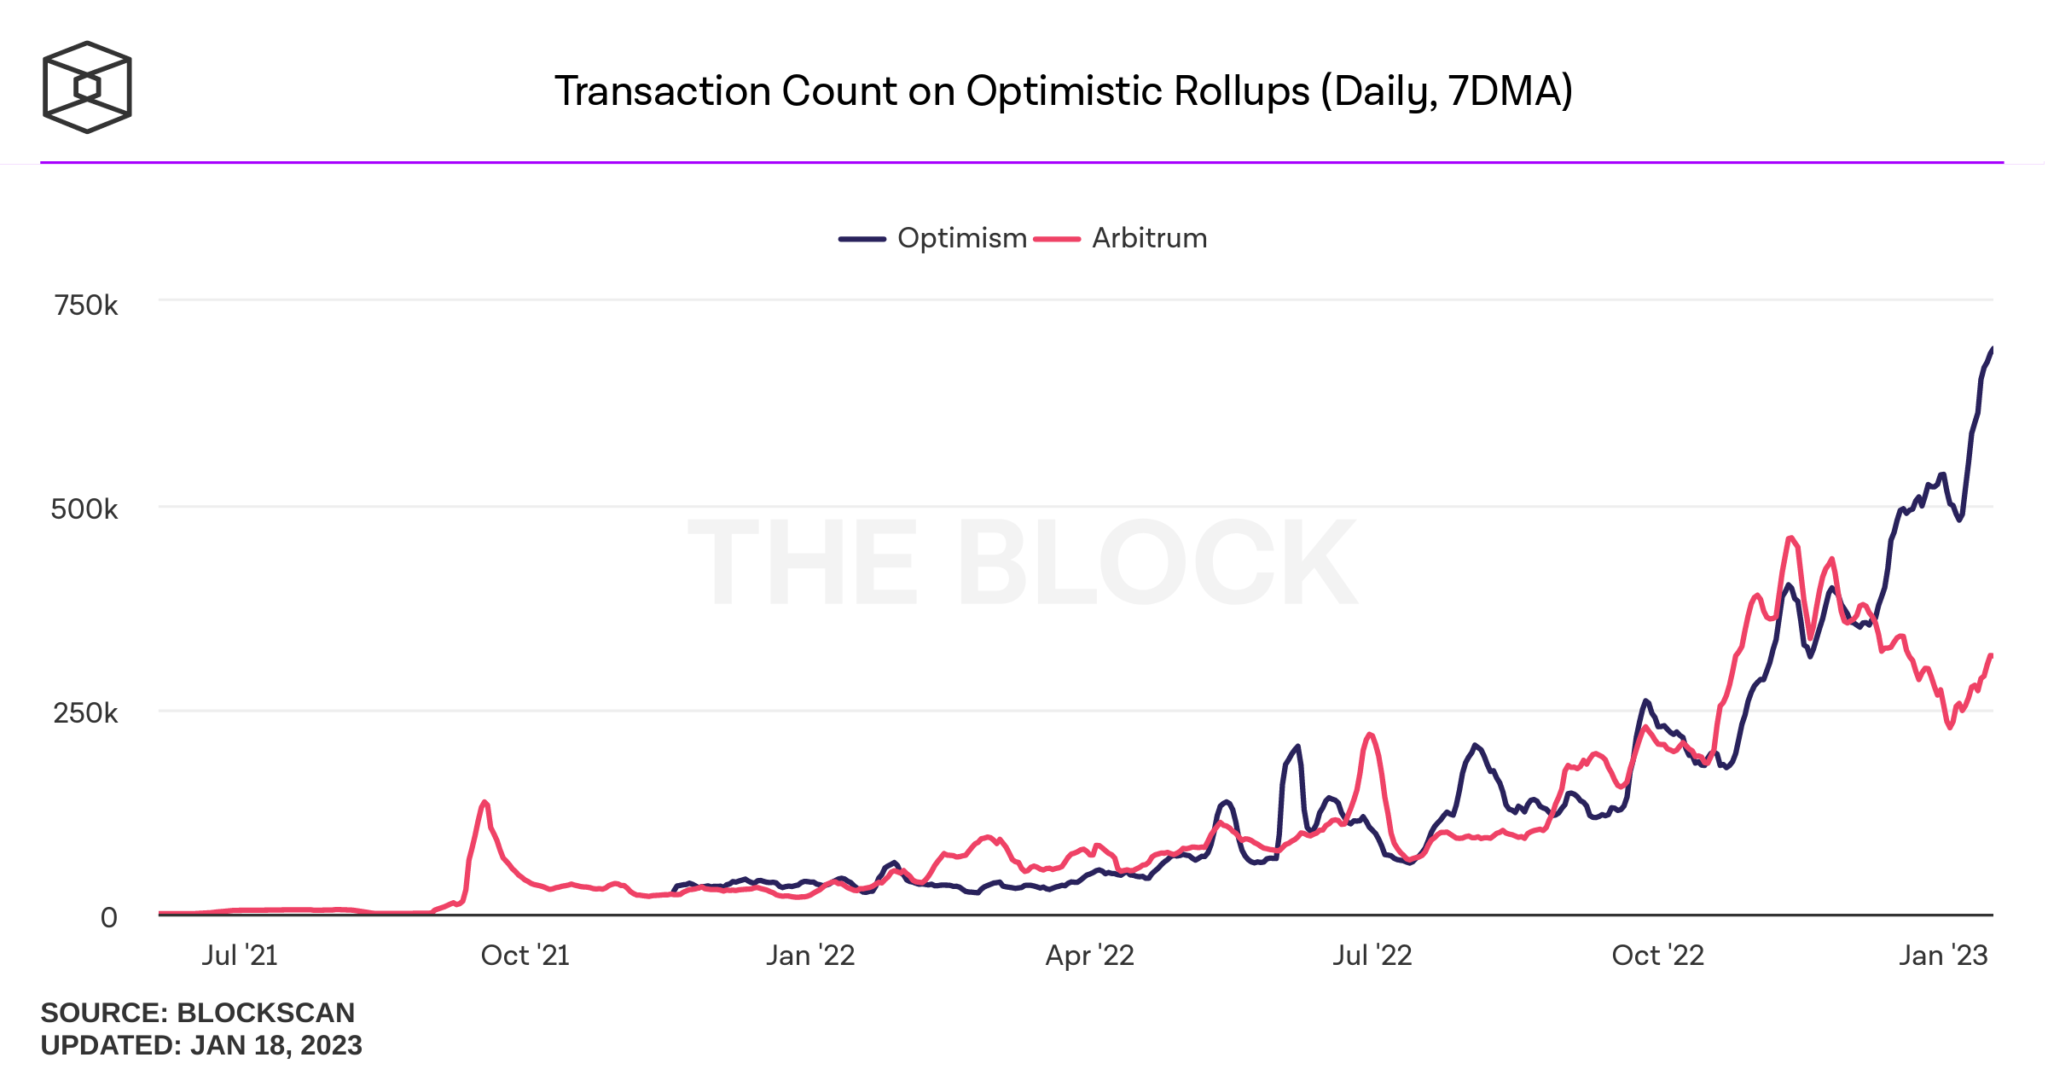The height and width of the screenshot is (1075, 2048).
Task: Click the Jan '23 x-axis label
Action: [x=1943, y=955]
